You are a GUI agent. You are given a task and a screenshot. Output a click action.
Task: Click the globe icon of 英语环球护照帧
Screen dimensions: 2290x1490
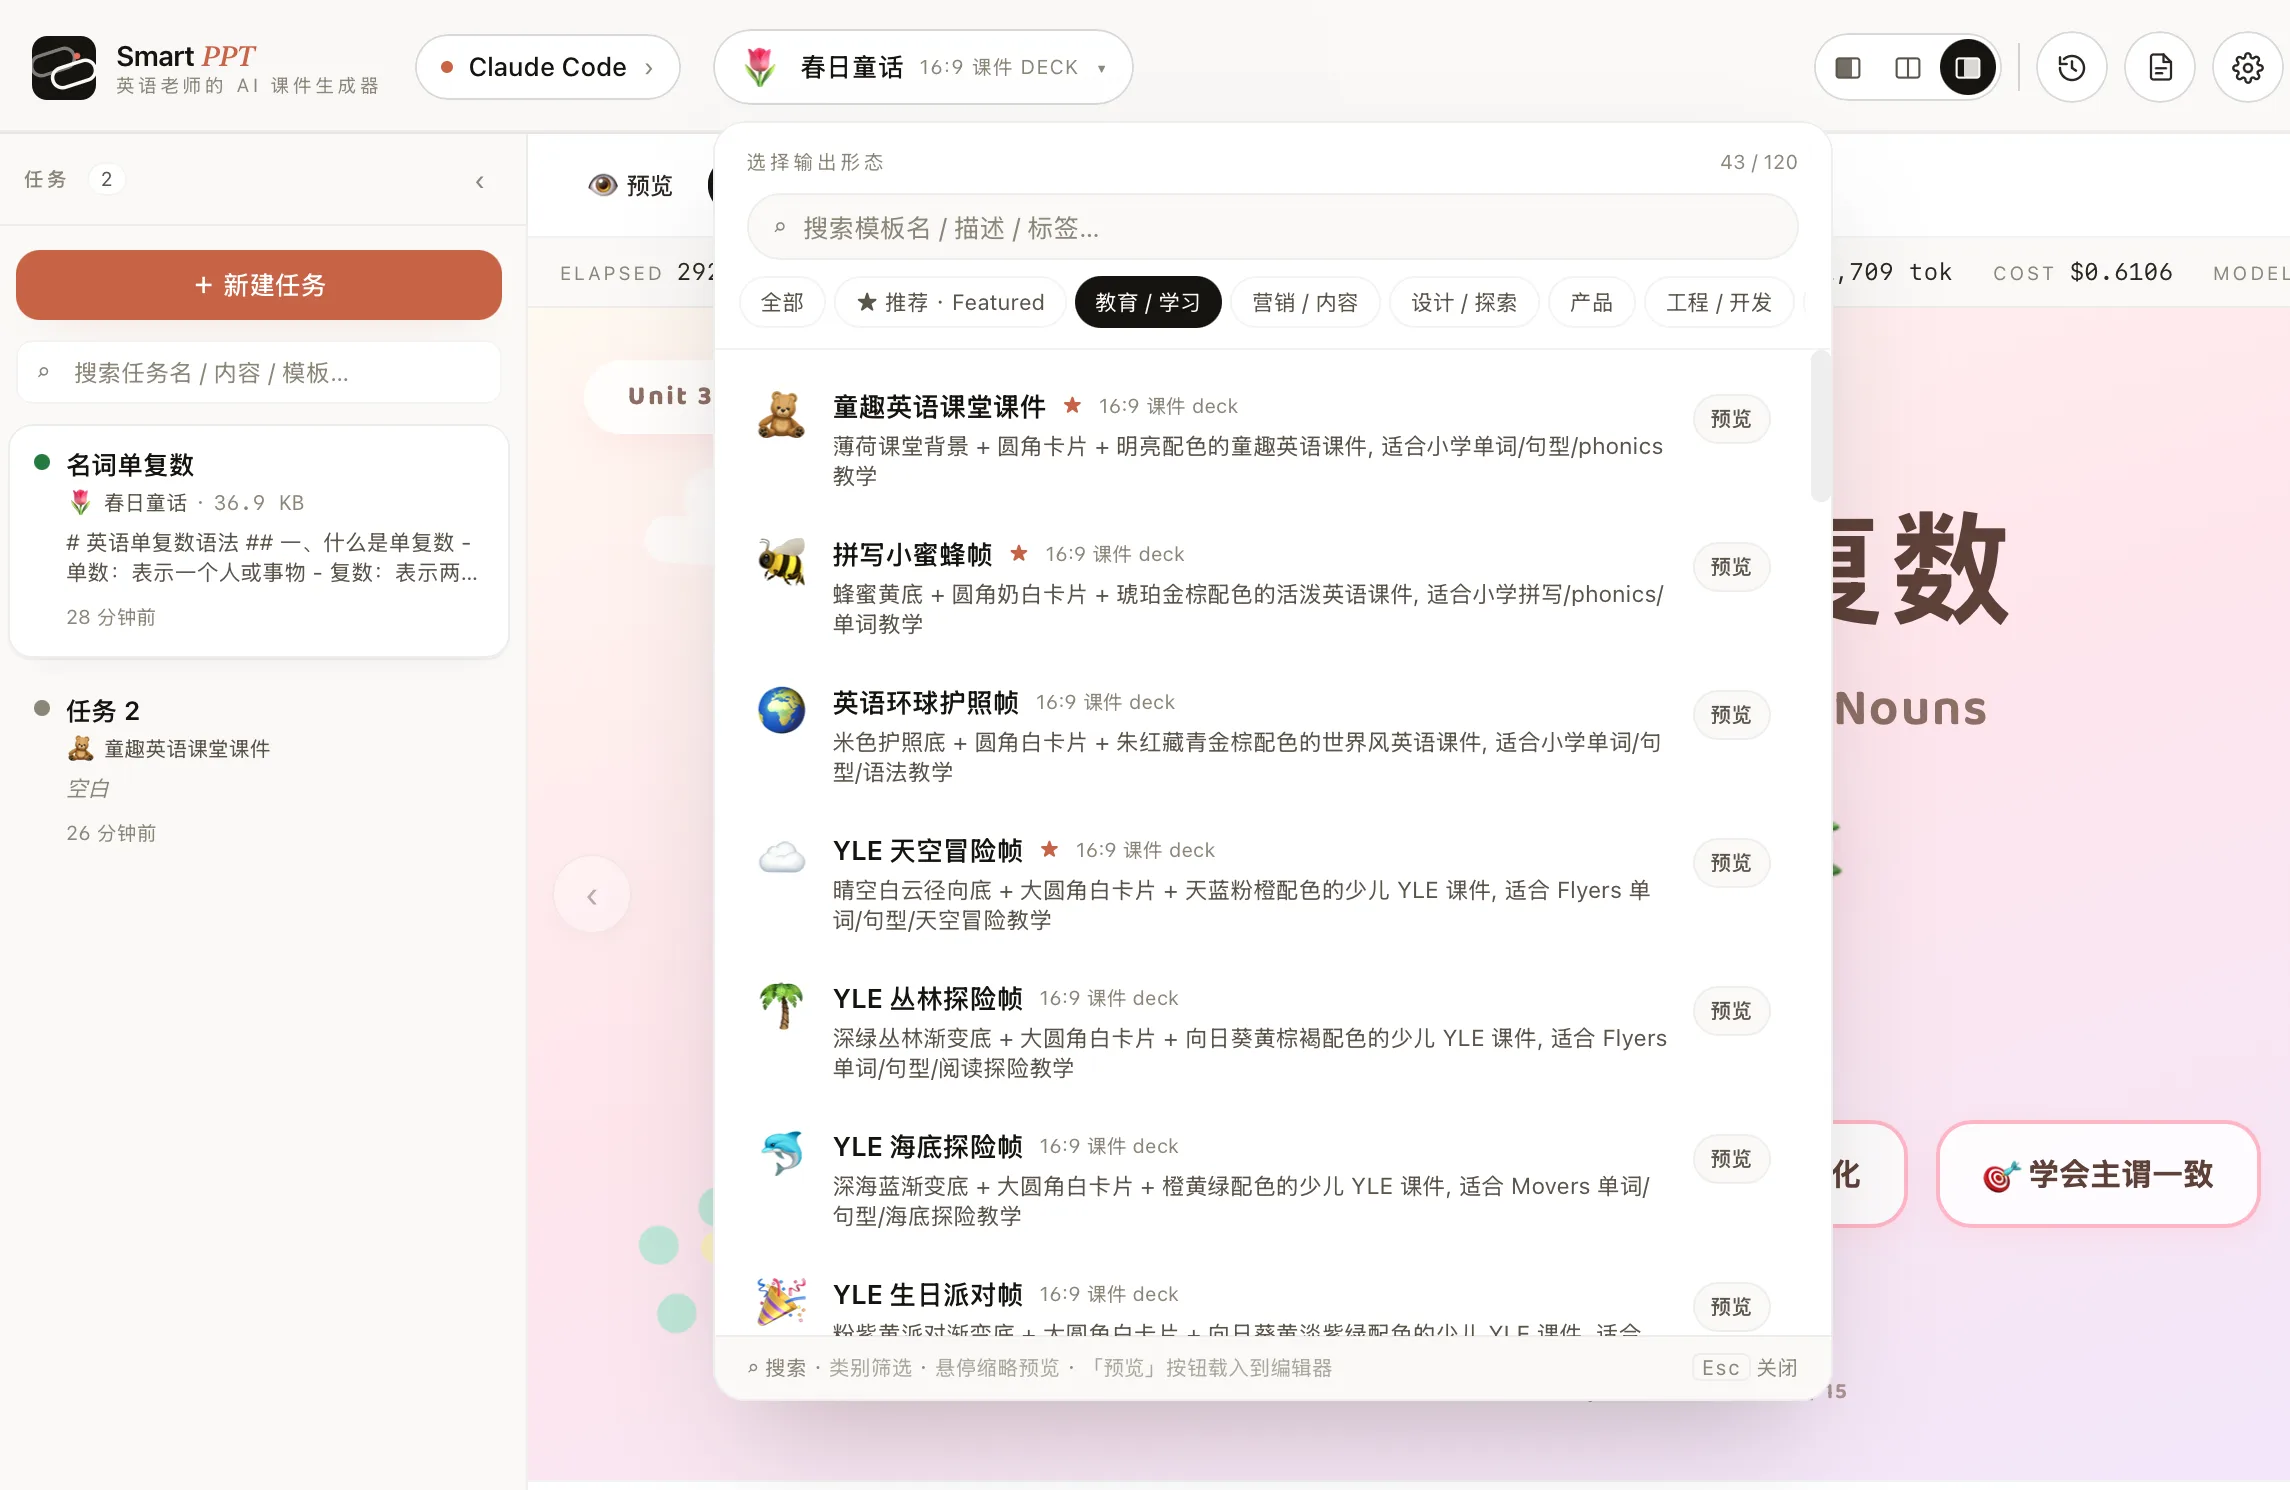(x=781, y=710)
